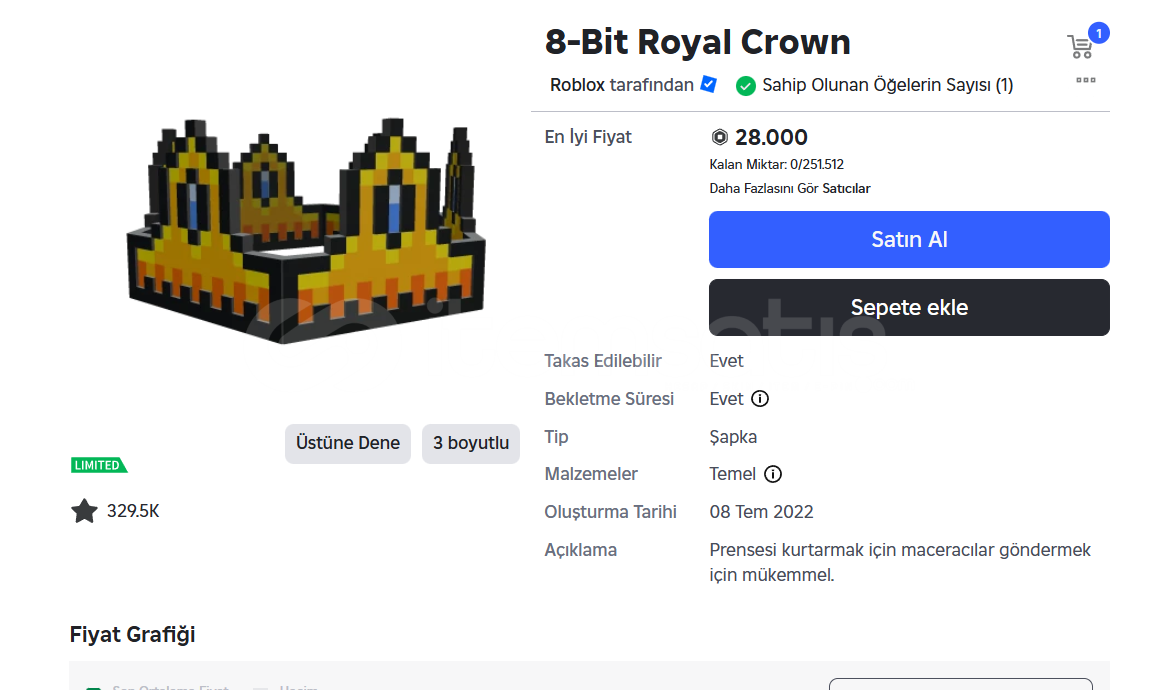Add item with Sepete ekle button
The width and height of the screenshot is (1157, 690).
point(909,307)
